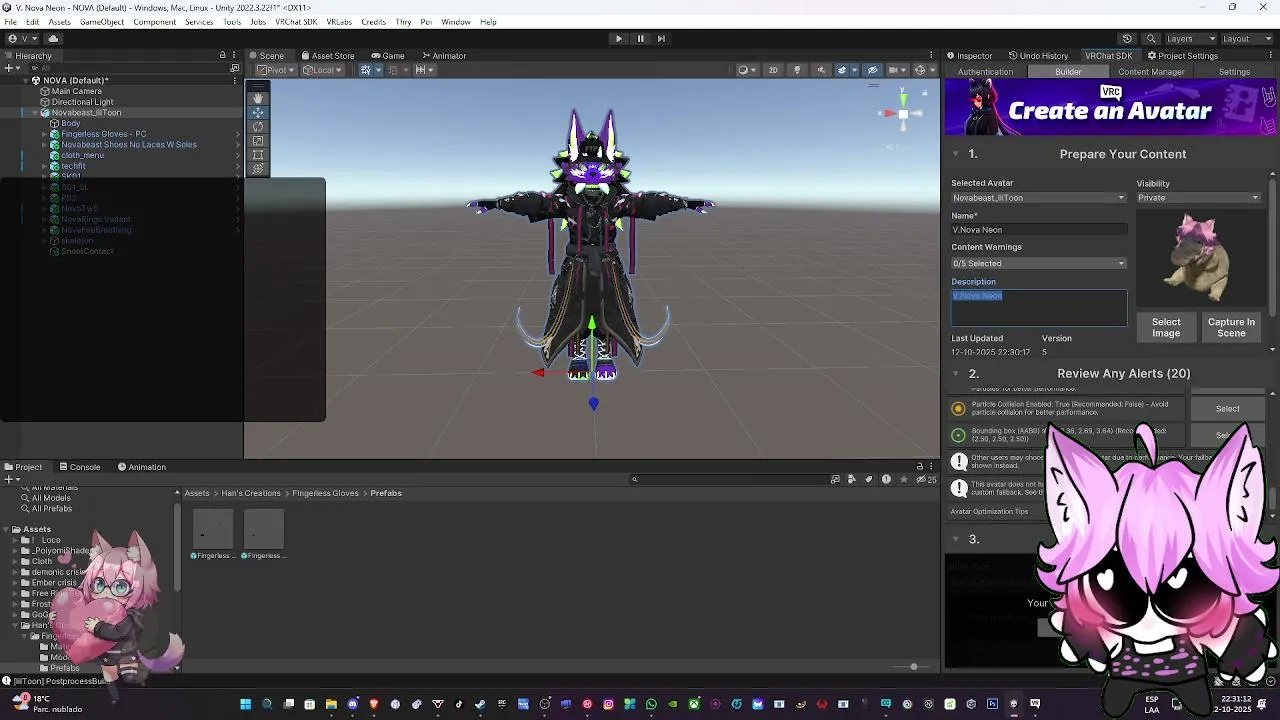This screenshot has width=1280, height=720.
Task: Select the Rotate tool
Action: (258, 126)
